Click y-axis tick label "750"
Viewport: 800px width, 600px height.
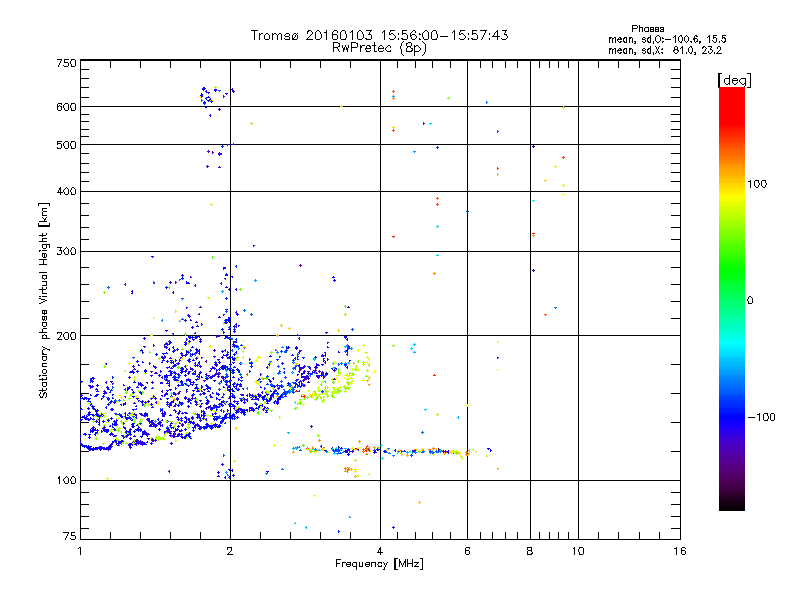(x=66, y=63)
